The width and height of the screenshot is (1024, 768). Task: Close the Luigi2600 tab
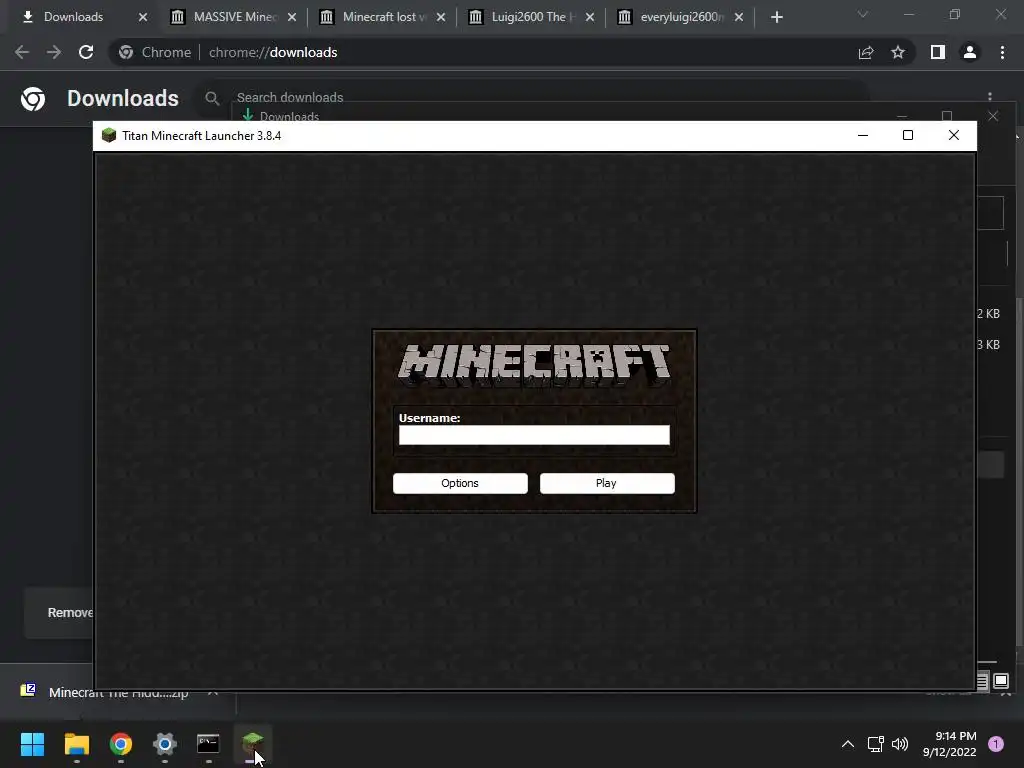(x=590, y=17)
